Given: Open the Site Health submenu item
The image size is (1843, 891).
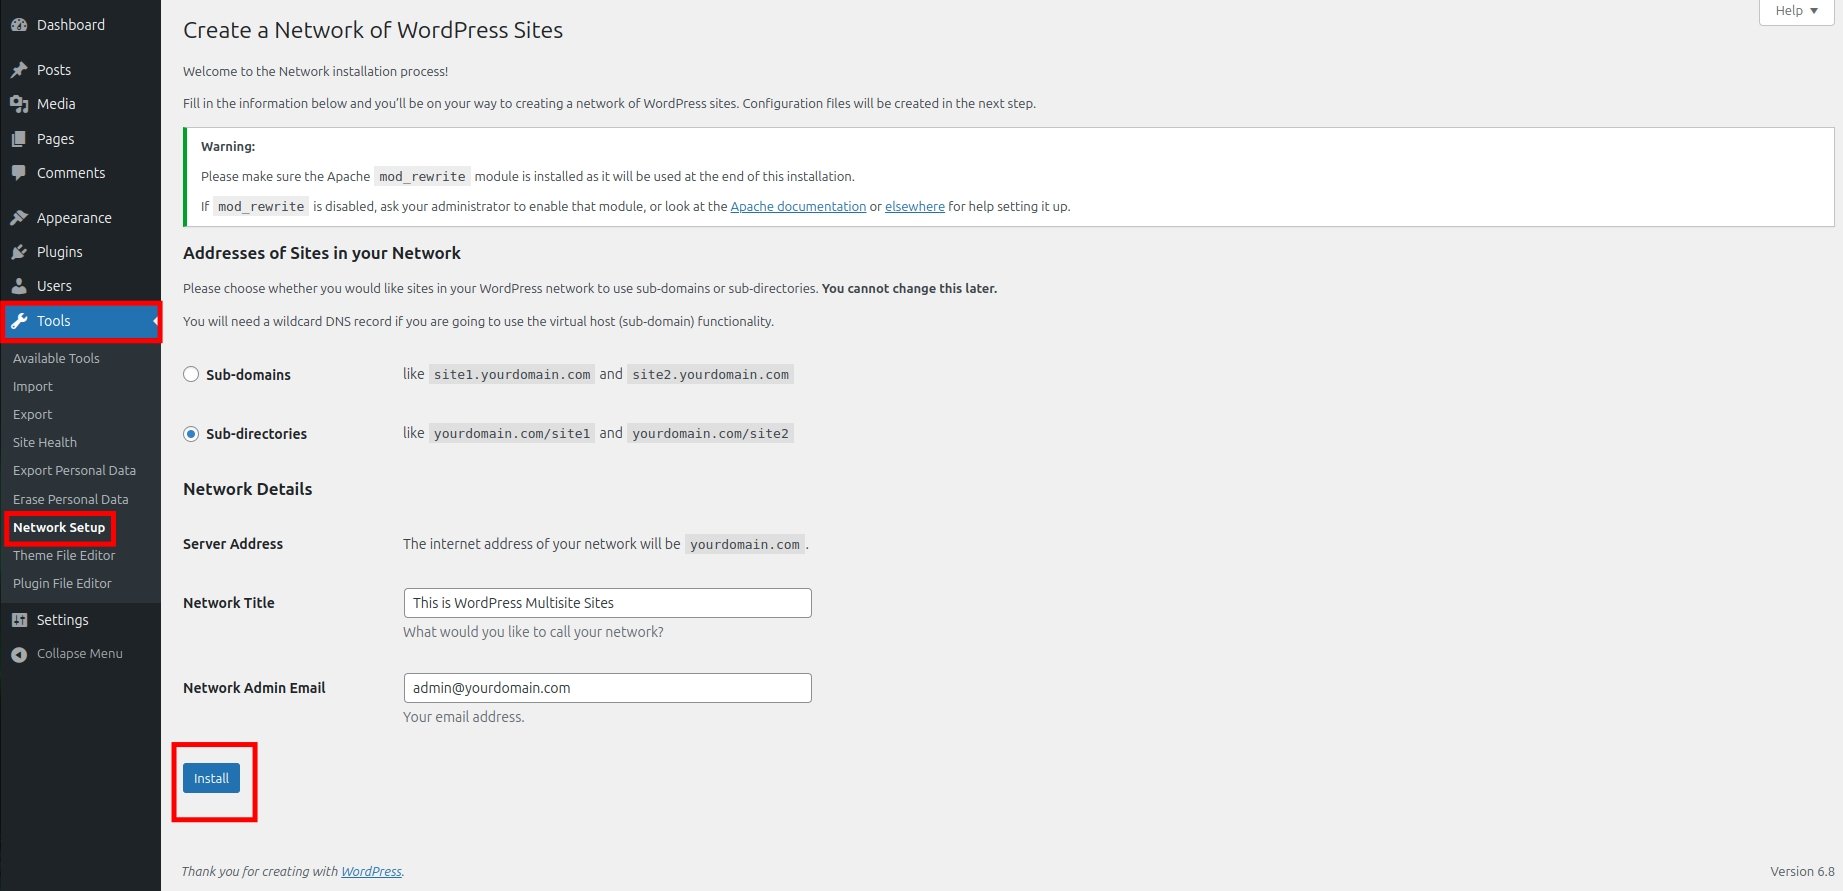Looking at the screenshot, I should [45, 442].
